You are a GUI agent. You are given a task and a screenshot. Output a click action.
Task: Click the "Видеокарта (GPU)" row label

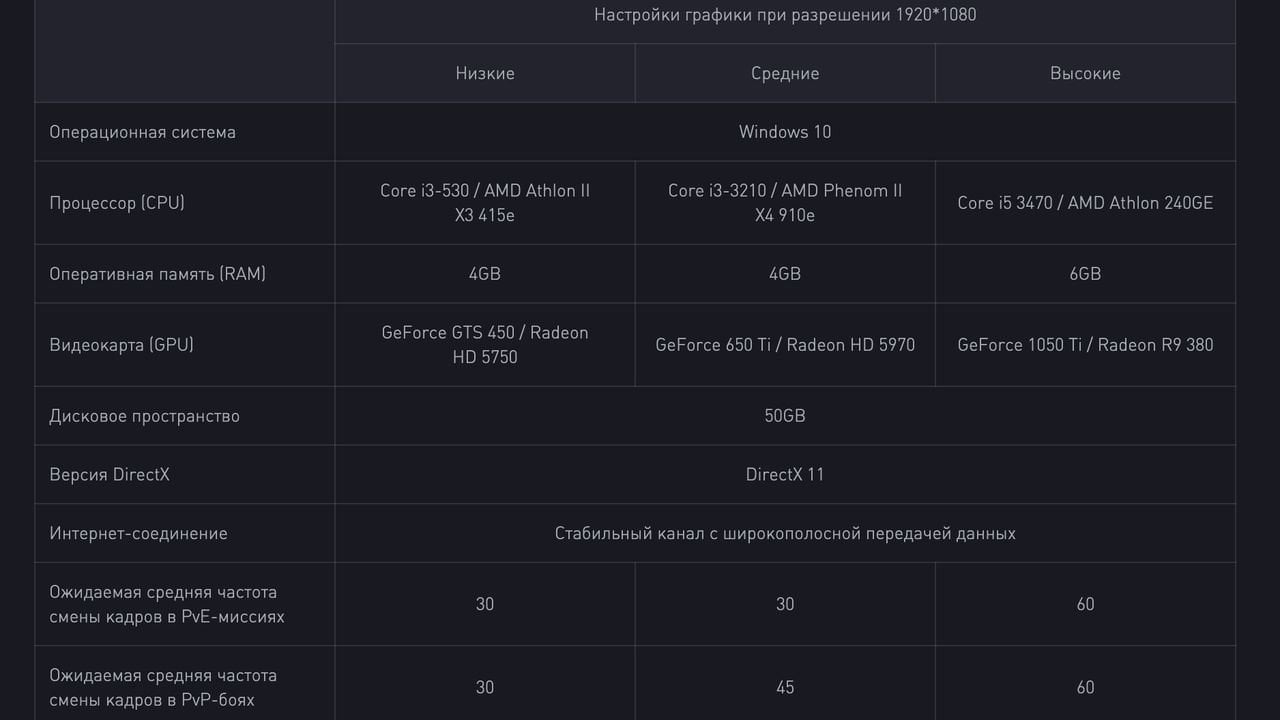(x=122, y=345)
